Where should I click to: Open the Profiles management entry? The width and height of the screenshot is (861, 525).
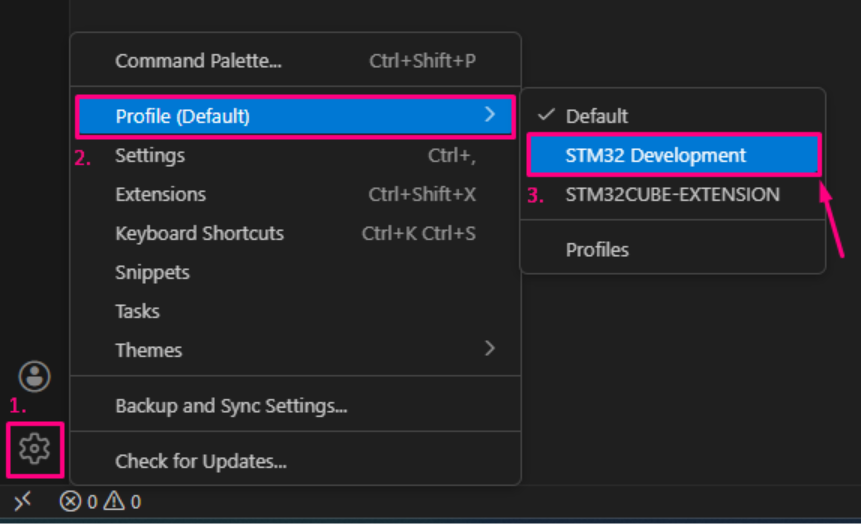(x=597, y=249)
